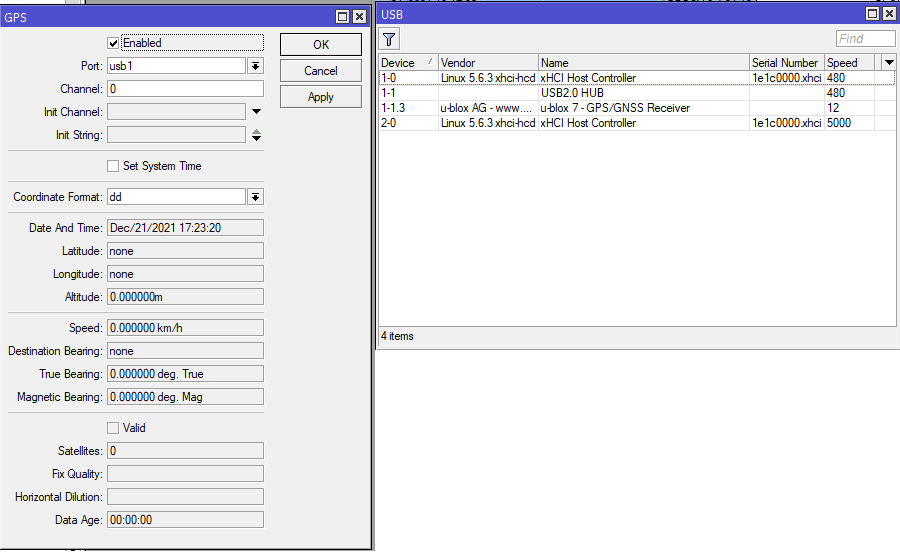Select the Satellites value field

point(185,450)
